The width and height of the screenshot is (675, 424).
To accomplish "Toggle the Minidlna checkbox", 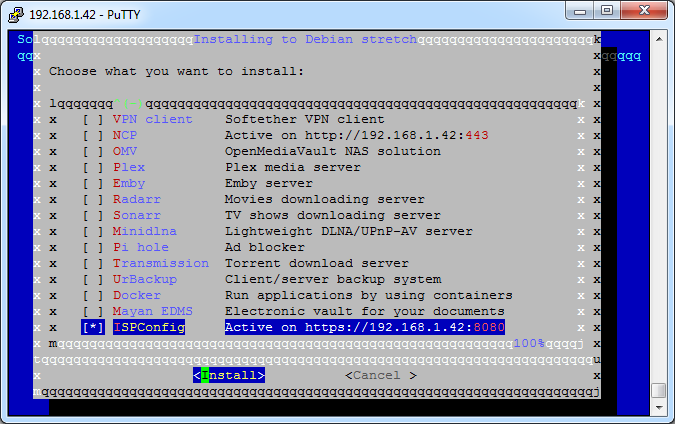I will (x=93, y=232).
